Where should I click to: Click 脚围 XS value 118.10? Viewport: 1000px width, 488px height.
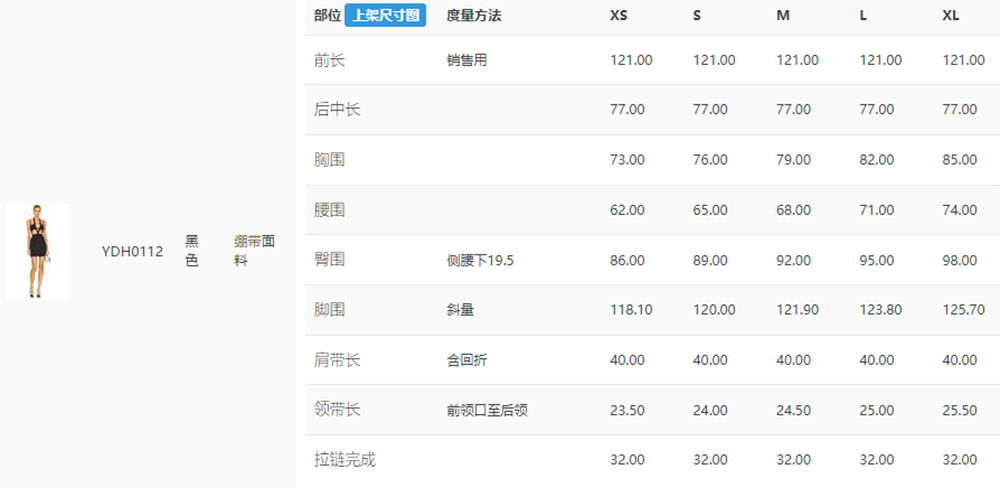tap(631, 310)
